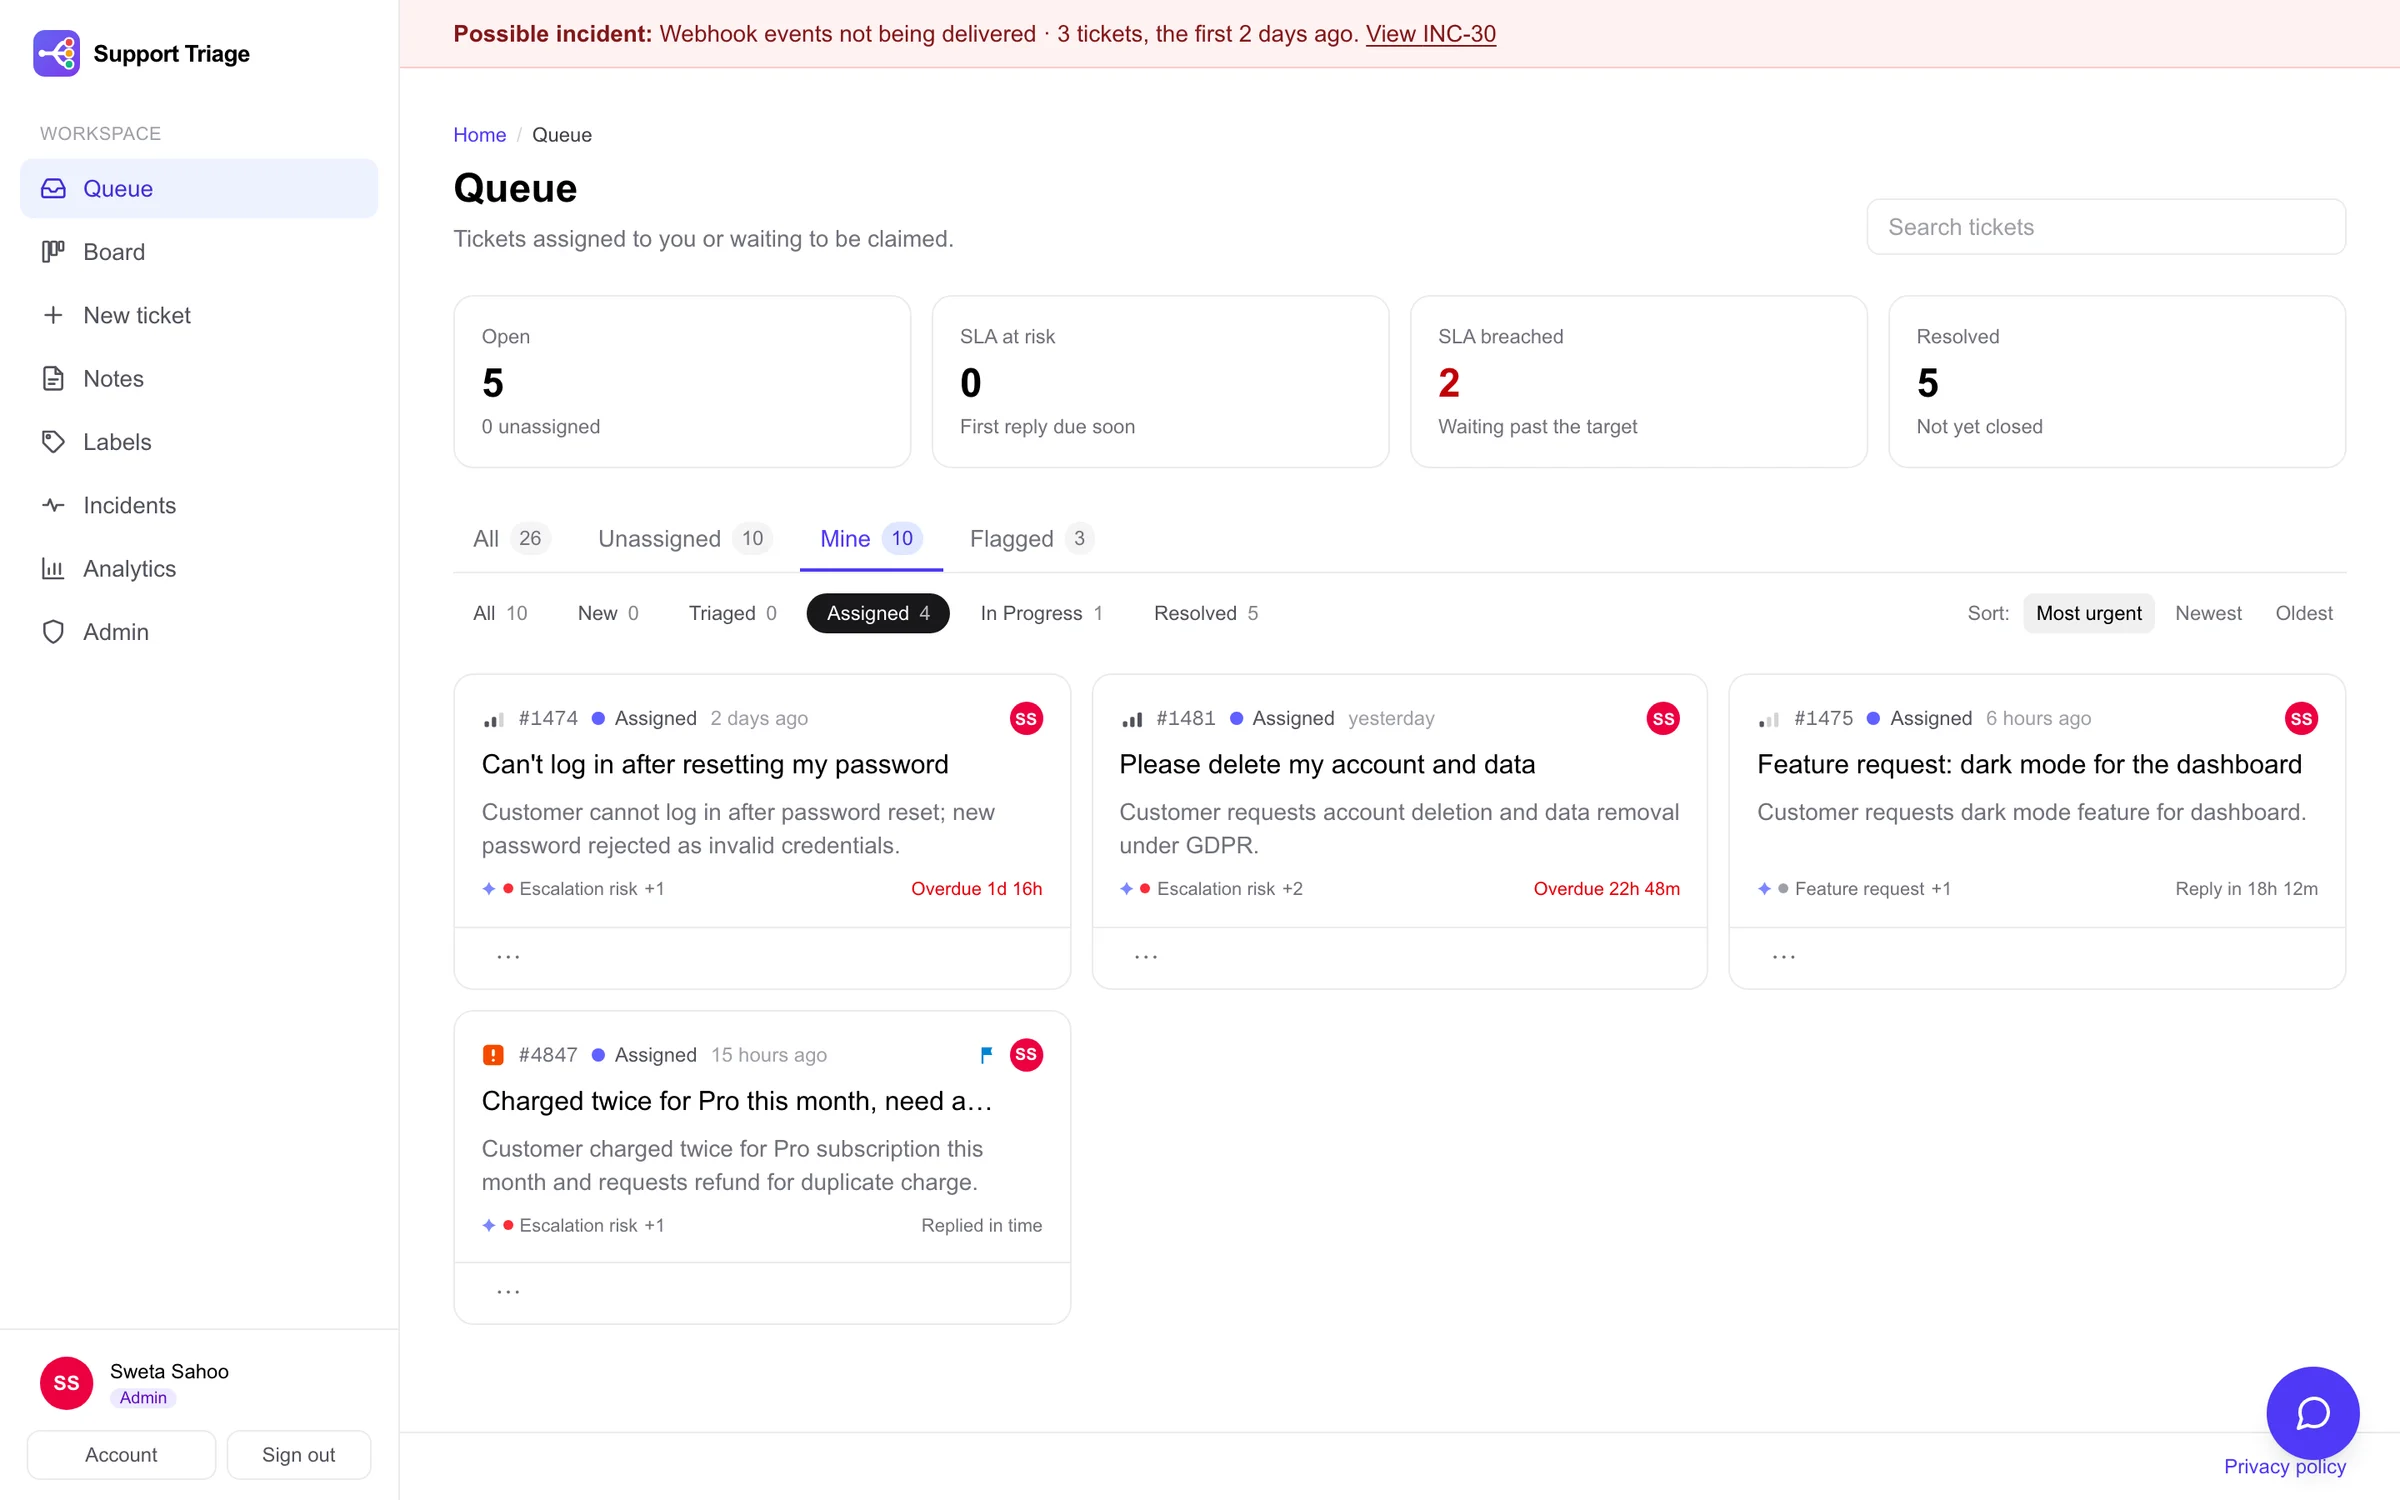The height and width of the screenshot is (1500, 2400).
Task: Open the Labels tag icon
Action: click(x=53, y=441)
